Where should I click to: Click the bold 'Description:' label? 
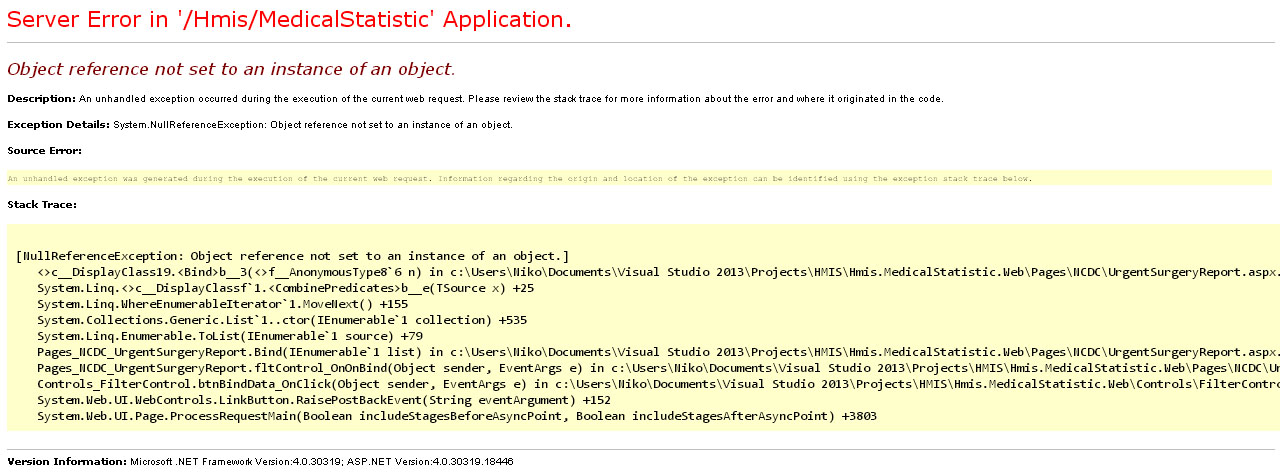point(41,99)
